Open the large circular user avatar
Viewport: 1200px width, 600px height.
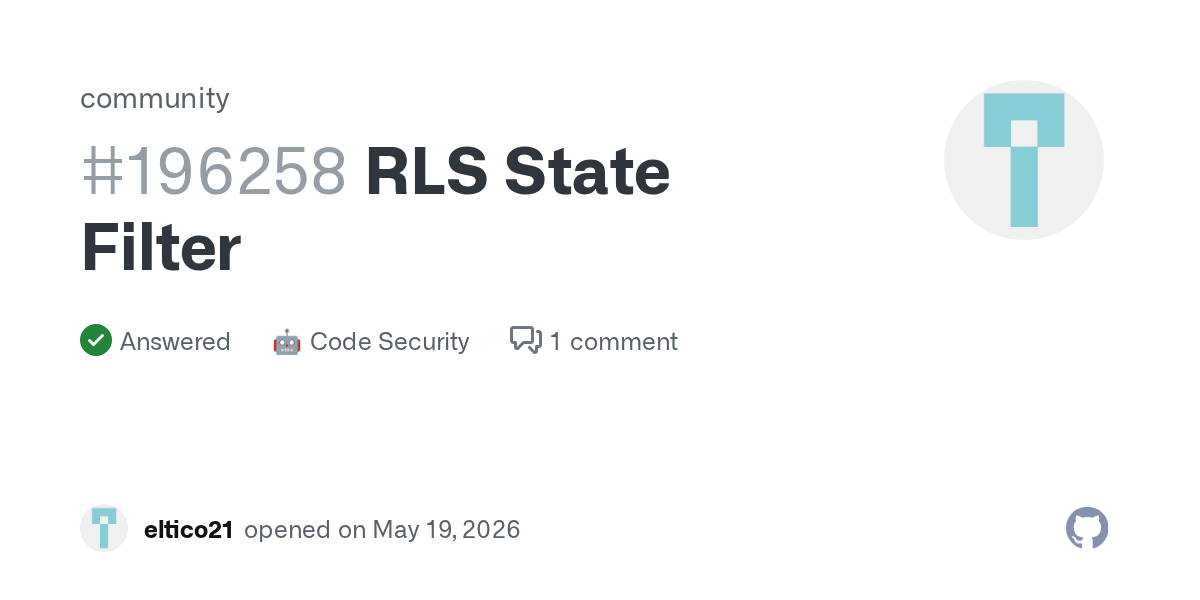pyautogui.click(x=1024, y=160)
